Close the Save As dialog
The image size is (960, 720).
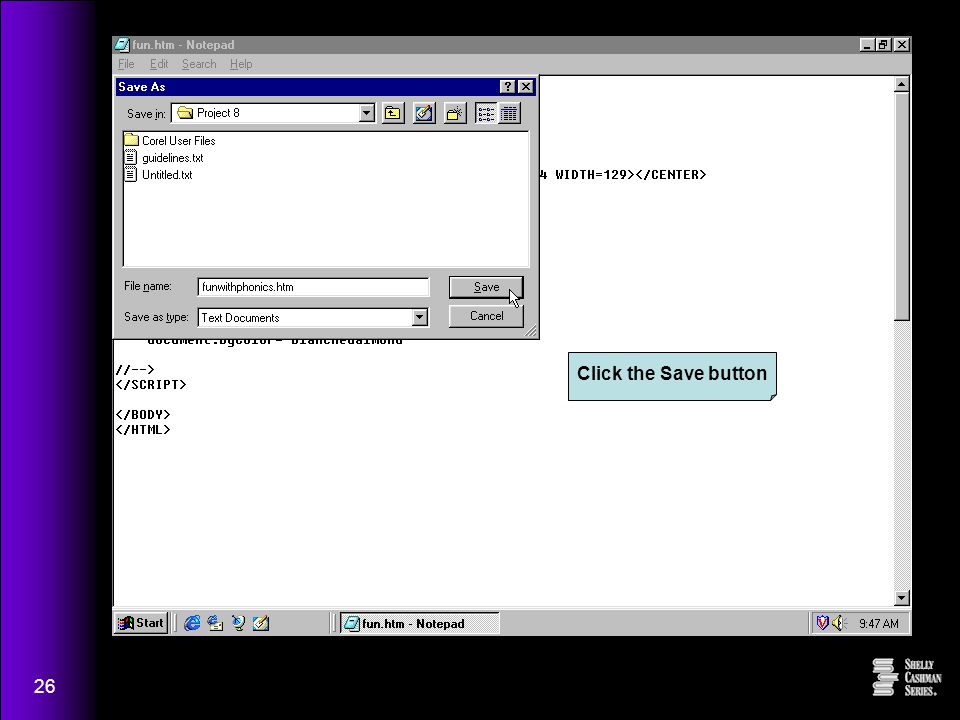point(525,87)
